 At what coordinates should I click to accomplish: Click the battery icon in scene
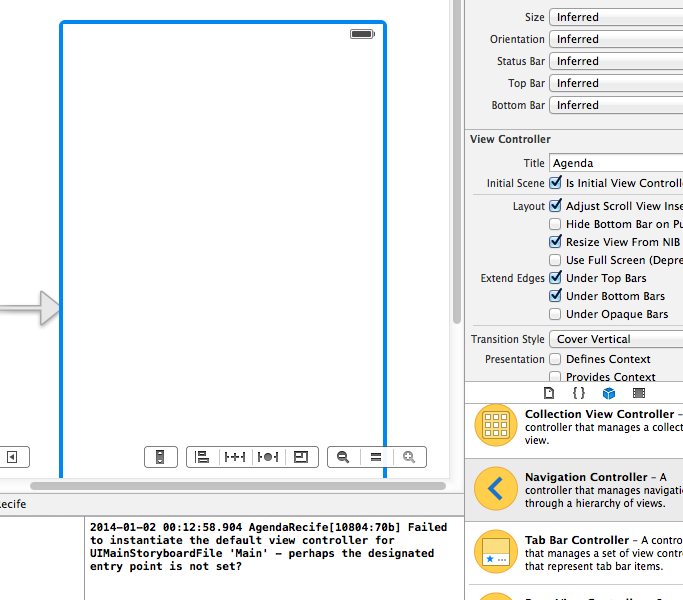pyautogui.click(x=362, y=34)
